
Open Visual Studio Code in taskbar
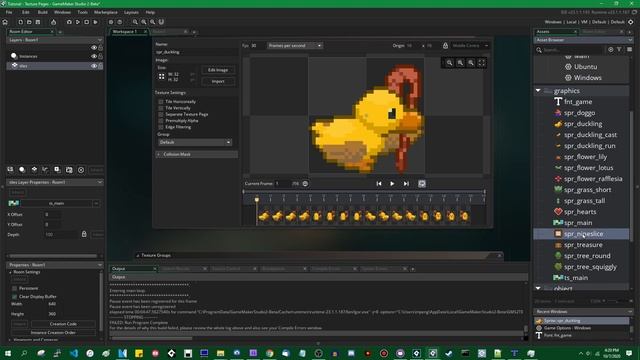click(x=74, y=353)
